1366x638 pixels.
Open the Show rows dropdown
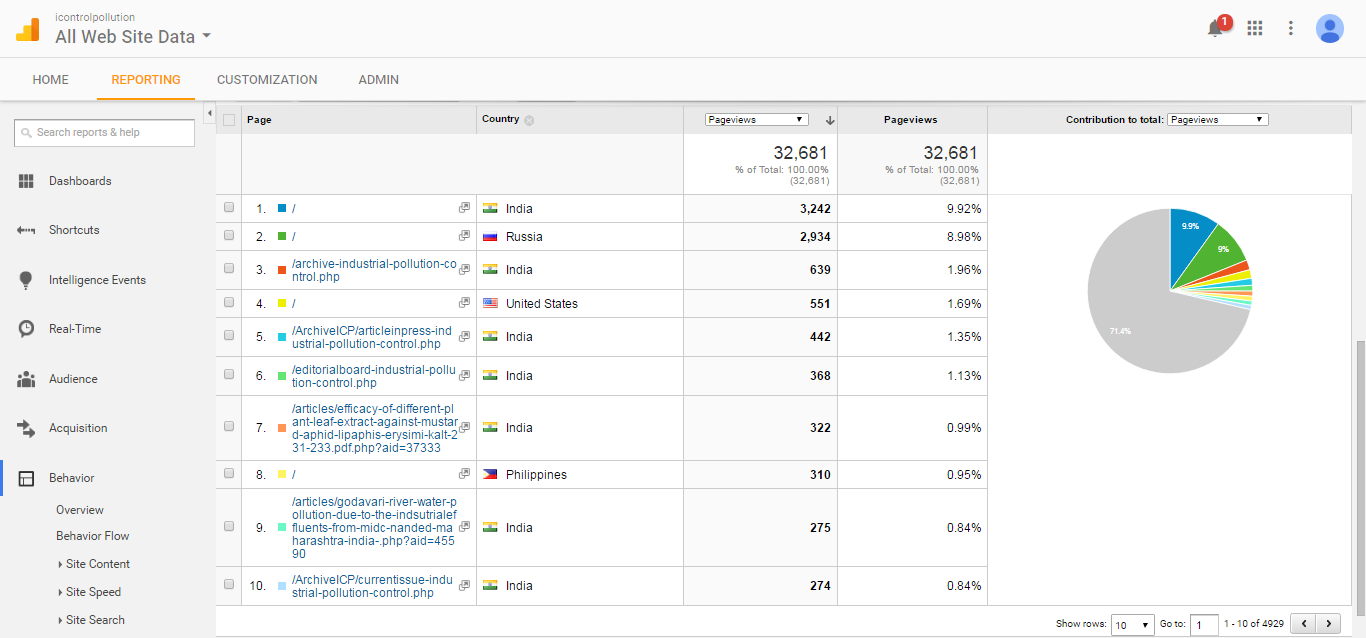click(1132, 625)
